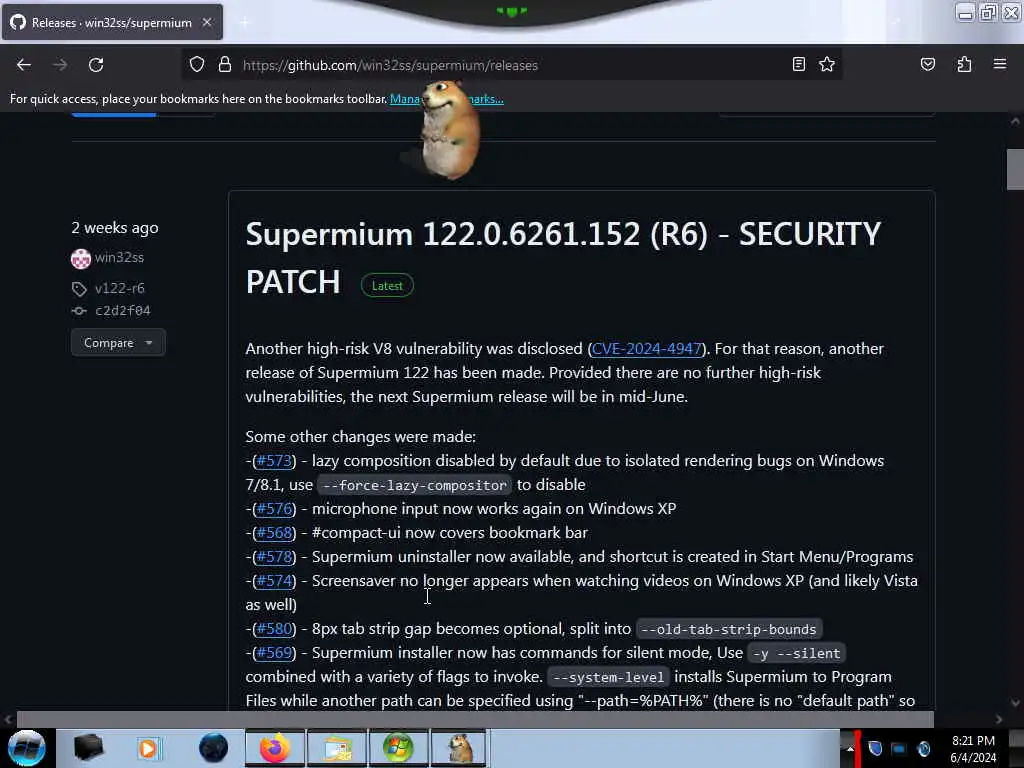Switch to Firefox in the taskbar
The width and height of the screenshot is (1024, 768).
[274, 748]
